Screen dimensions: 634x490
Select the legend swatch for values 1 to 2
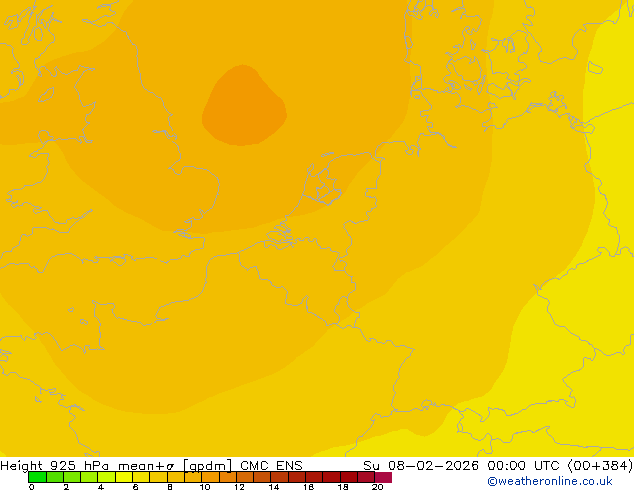click(x=55, y=477)
